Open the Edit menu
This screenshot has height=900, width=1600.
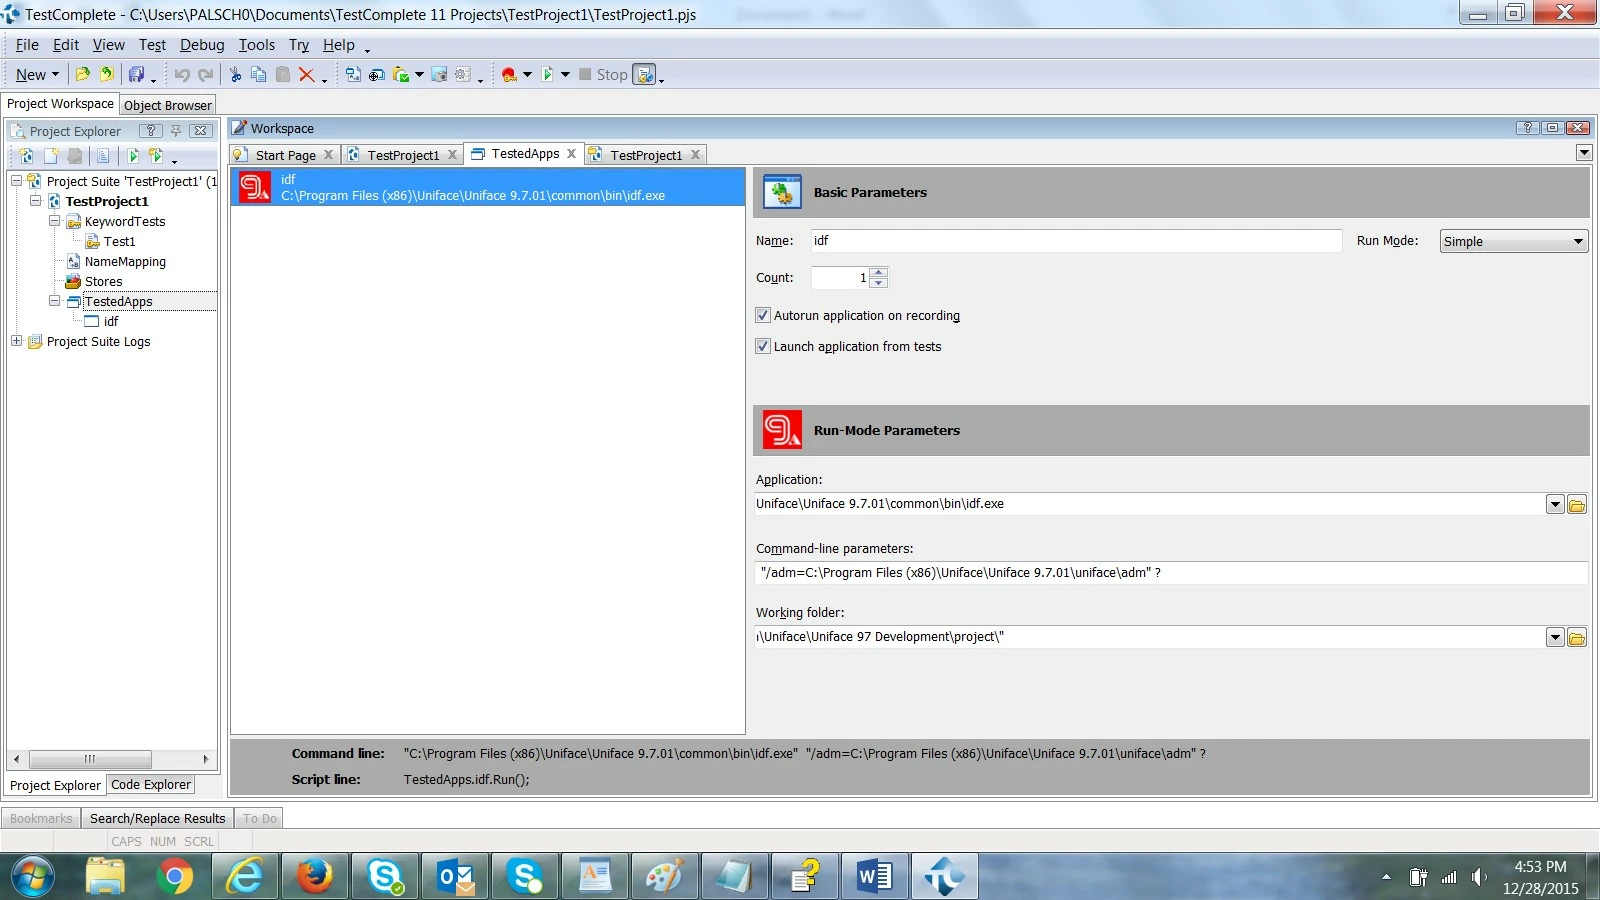[66, 45]
